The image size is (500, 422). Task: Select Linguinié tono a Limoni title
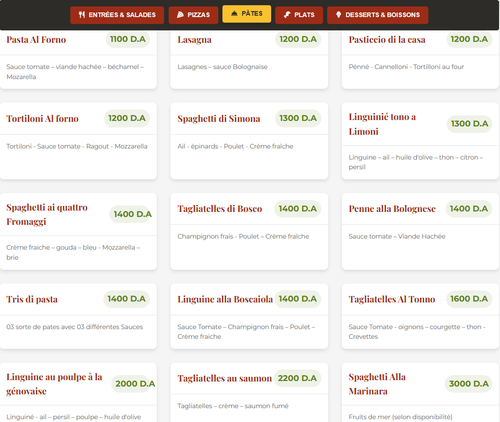click(382, 124)
